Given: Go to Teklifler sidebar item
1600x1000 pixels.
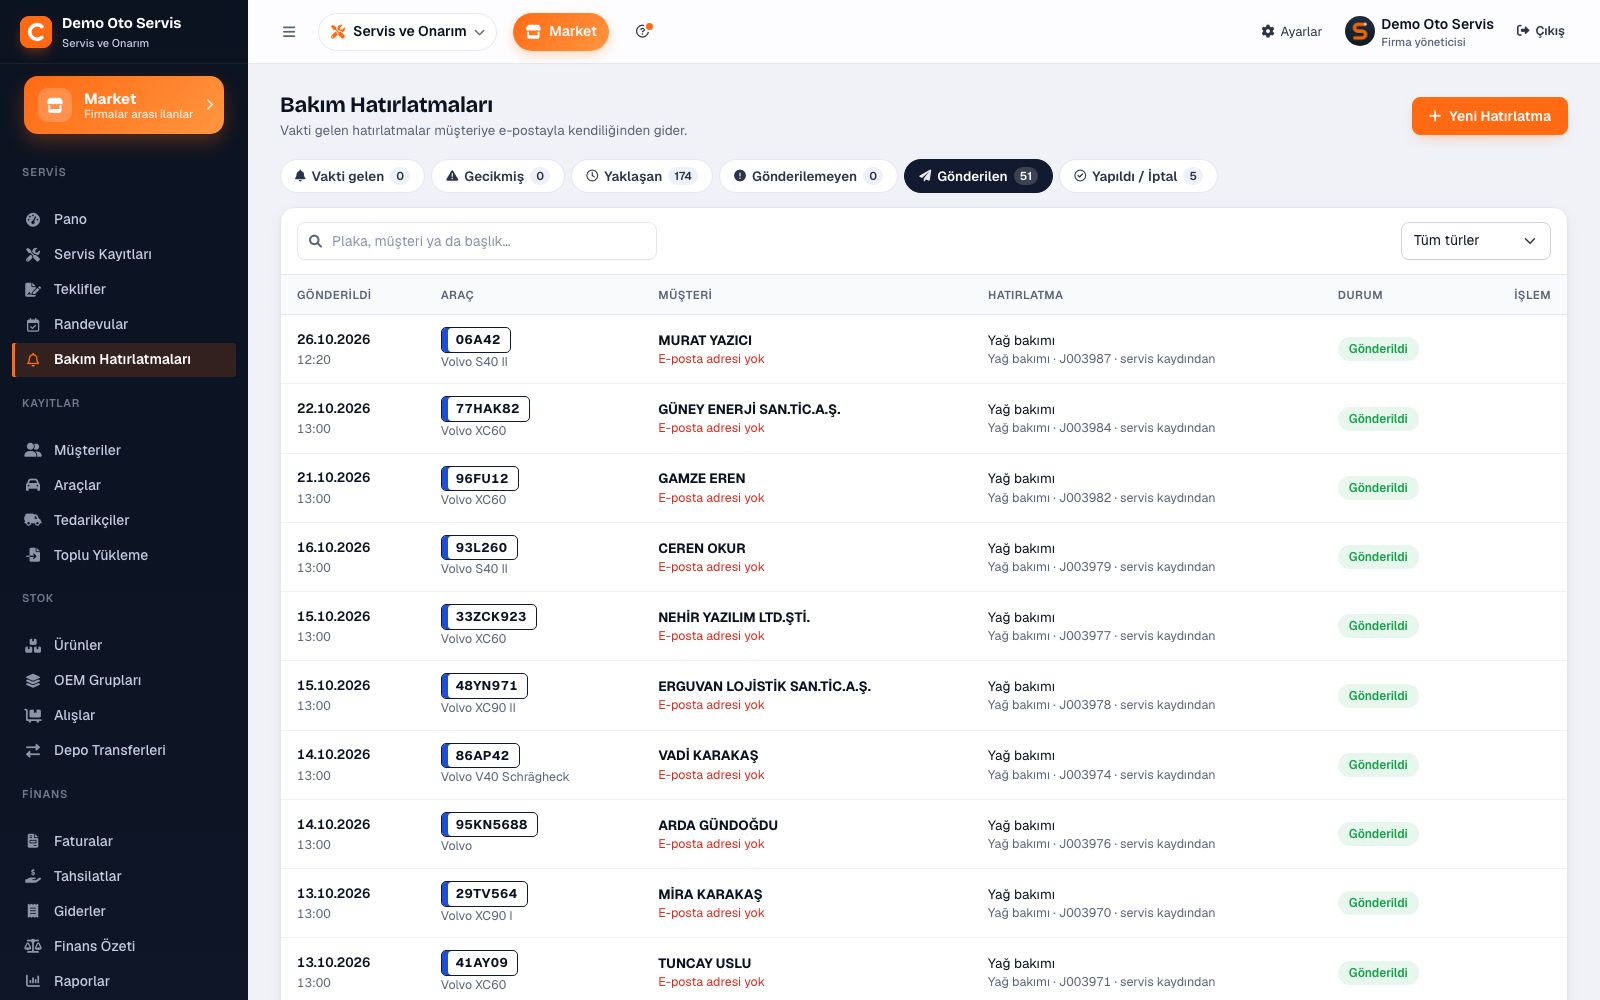Looking at the screenshot, I should point(124,289).
